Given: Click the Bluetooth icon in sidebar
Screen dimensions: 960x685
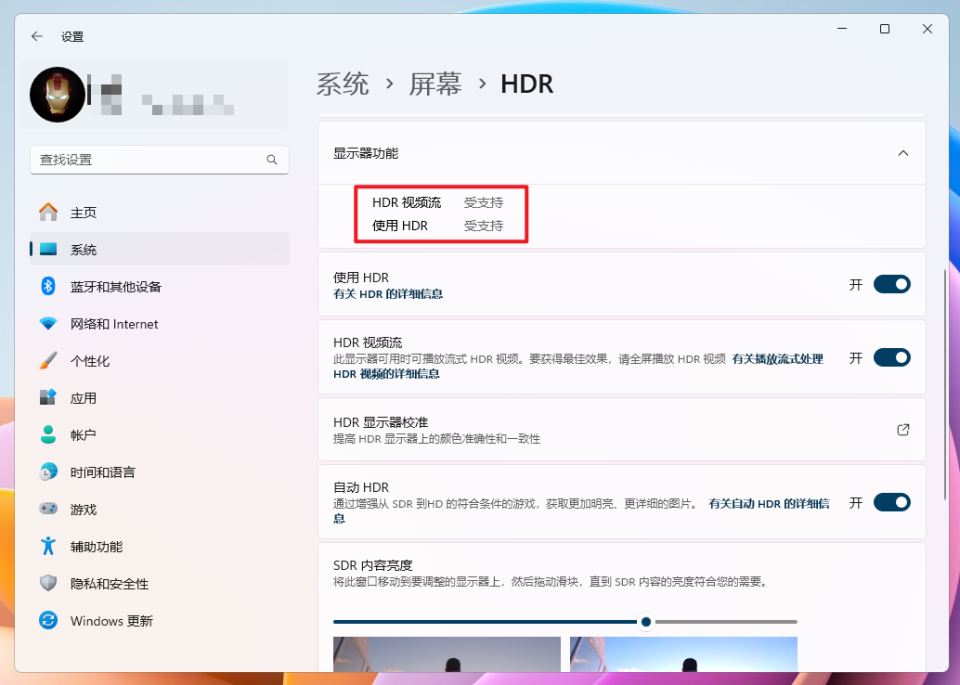Looking at the screenshot, I should 48,286.
